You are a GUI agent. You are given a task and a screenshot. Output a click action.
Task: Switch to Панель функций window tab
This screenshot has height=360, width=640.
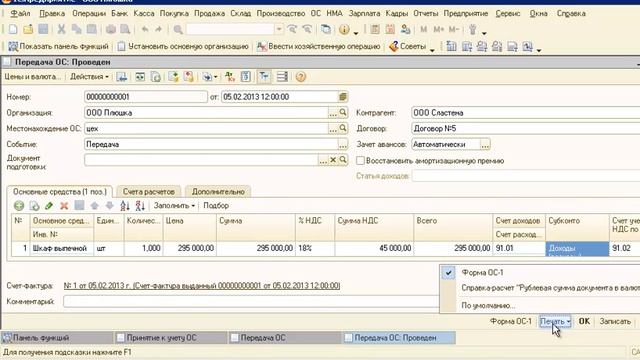click(57, 338)
